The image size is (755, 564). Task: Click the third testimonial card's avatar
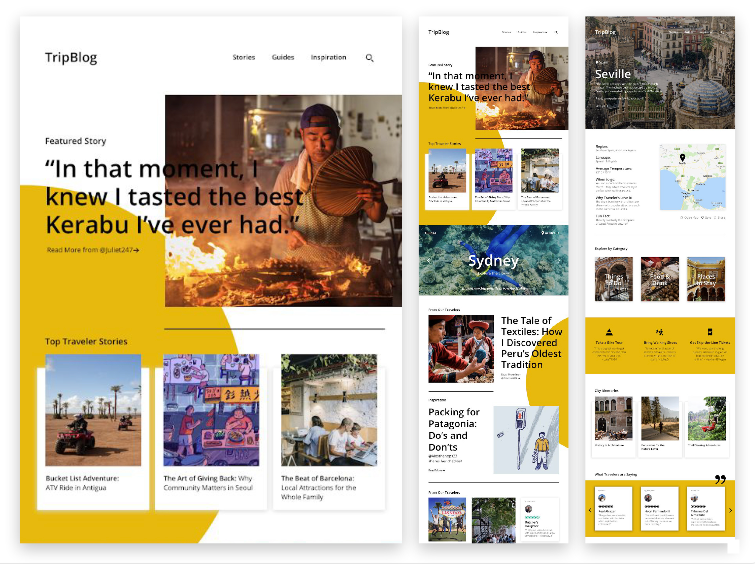click(694, 498)
